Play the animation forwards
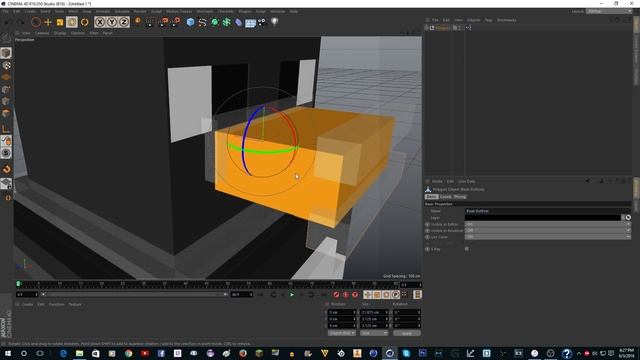The height and width of the screenshot is (360, 640). tap(292, 294)
